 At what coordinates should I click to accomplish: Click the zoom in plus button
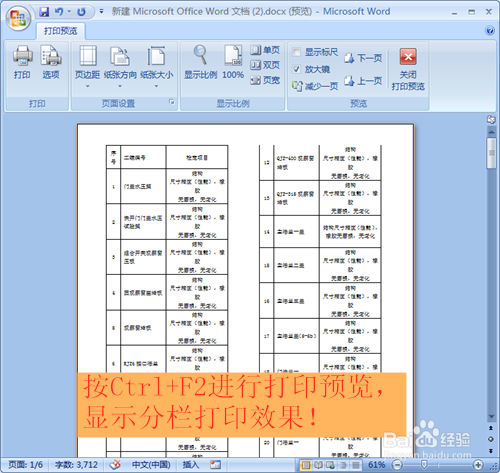point(478,465)
